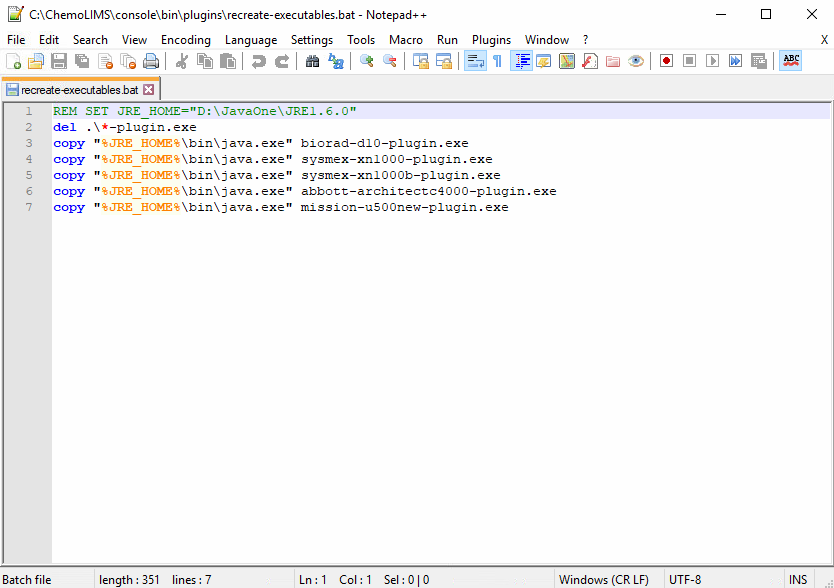Toggle the ABC spell check button
Image resolution: width=834 pixels, height=588 pixels.
coord(791,61)
